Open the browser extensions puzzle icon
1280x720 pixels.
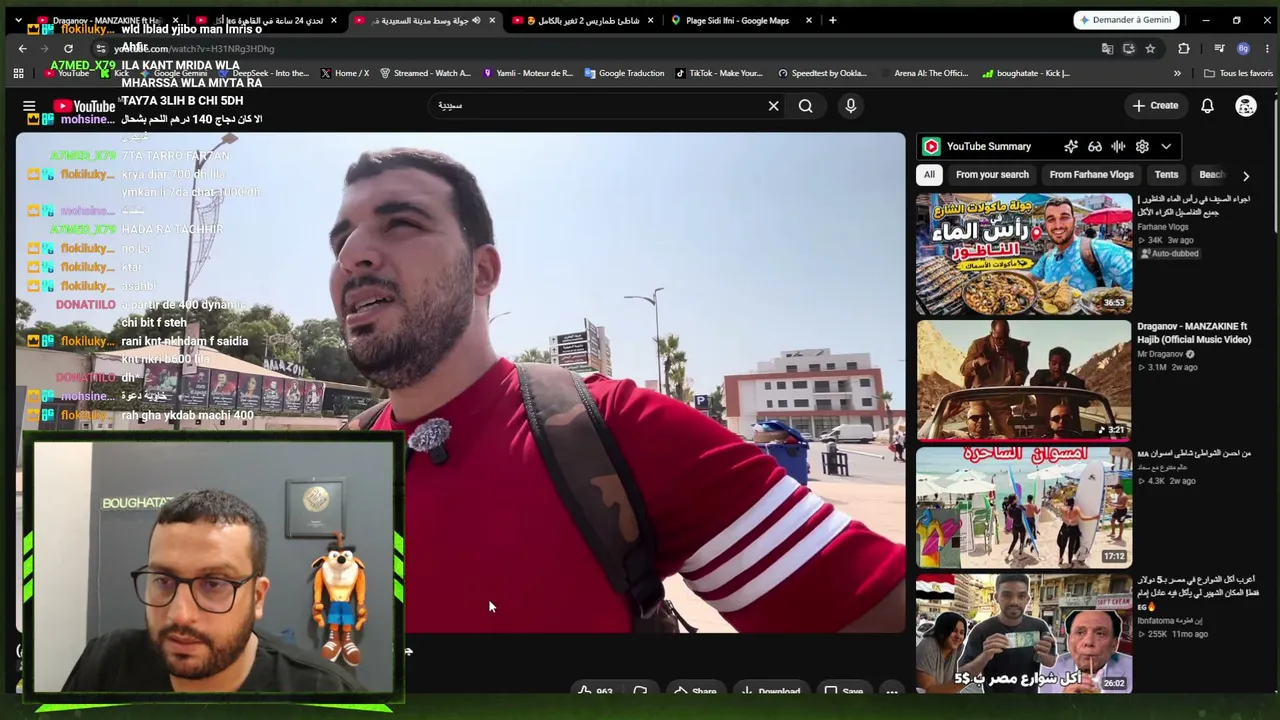[1184, 48]
